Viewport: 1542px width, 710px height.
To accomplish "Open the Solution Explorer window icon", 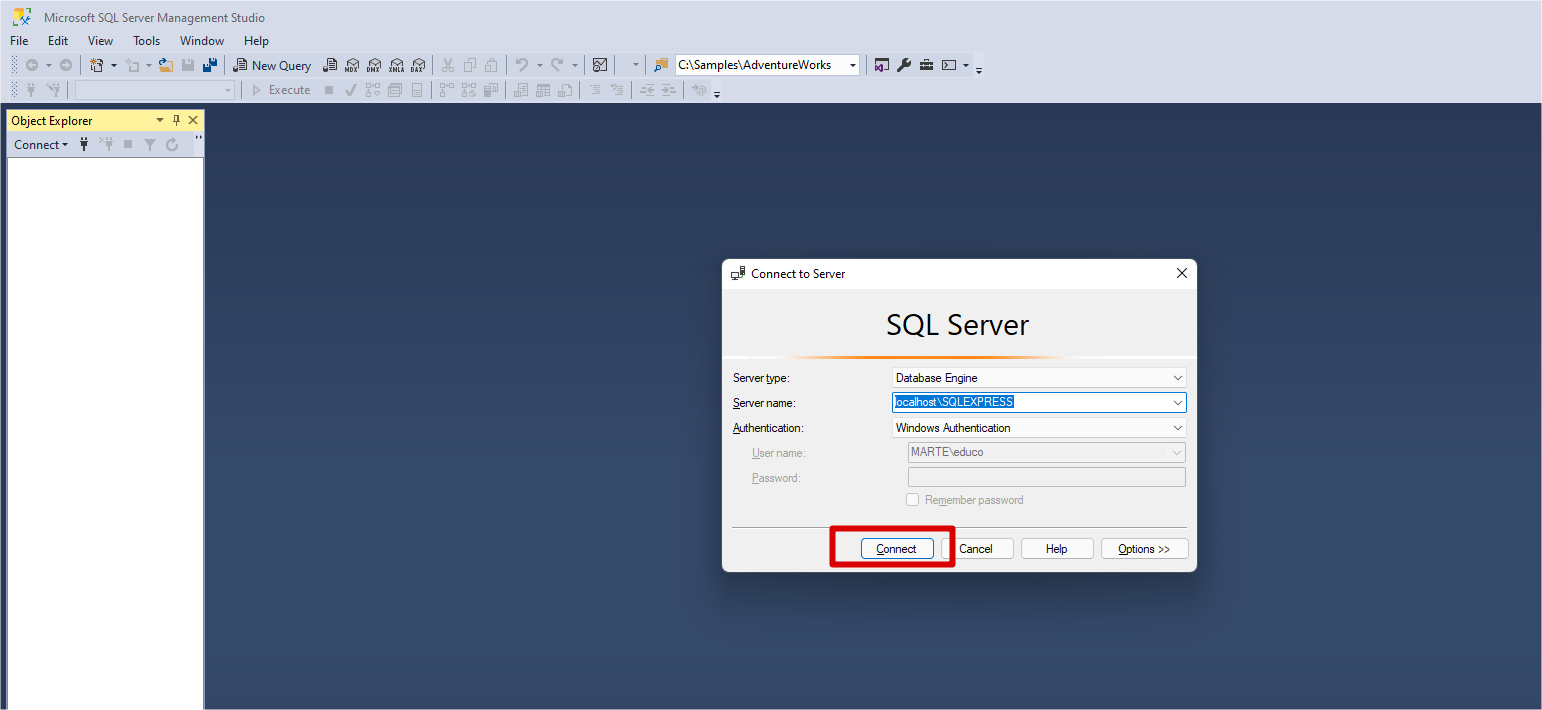I will click(x=882, y=65).
